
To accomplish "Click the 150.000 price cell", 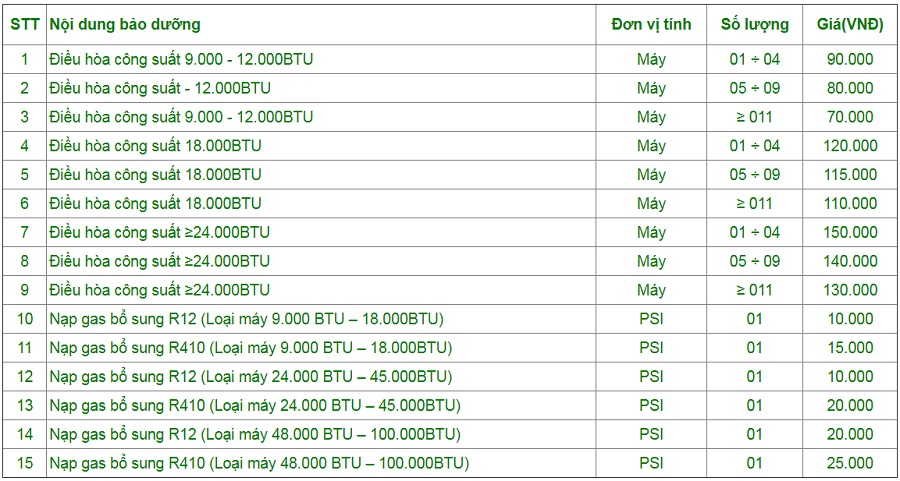I will pos(850,233).
